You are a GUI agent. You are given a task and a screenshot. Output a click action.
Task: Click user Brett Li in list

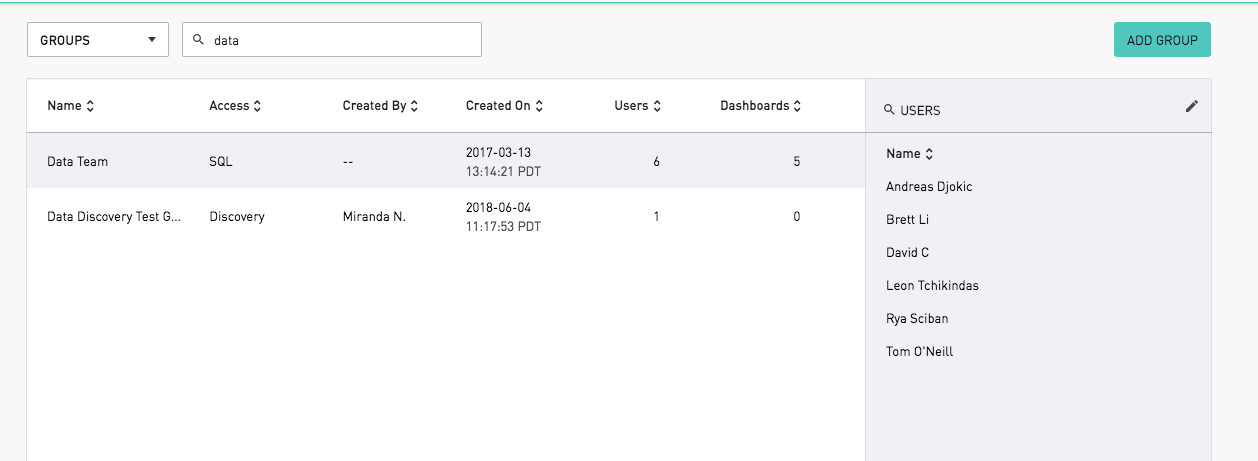908,220
